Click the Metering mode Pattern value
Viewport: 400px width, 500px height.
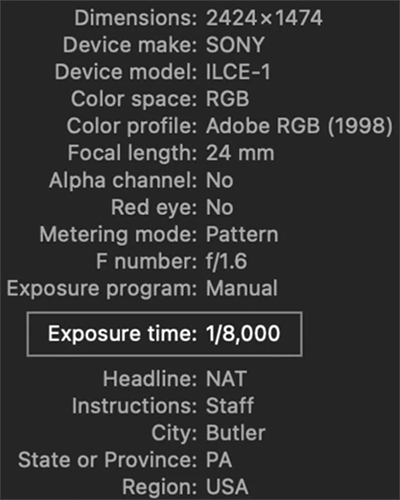tap(242, 234)
